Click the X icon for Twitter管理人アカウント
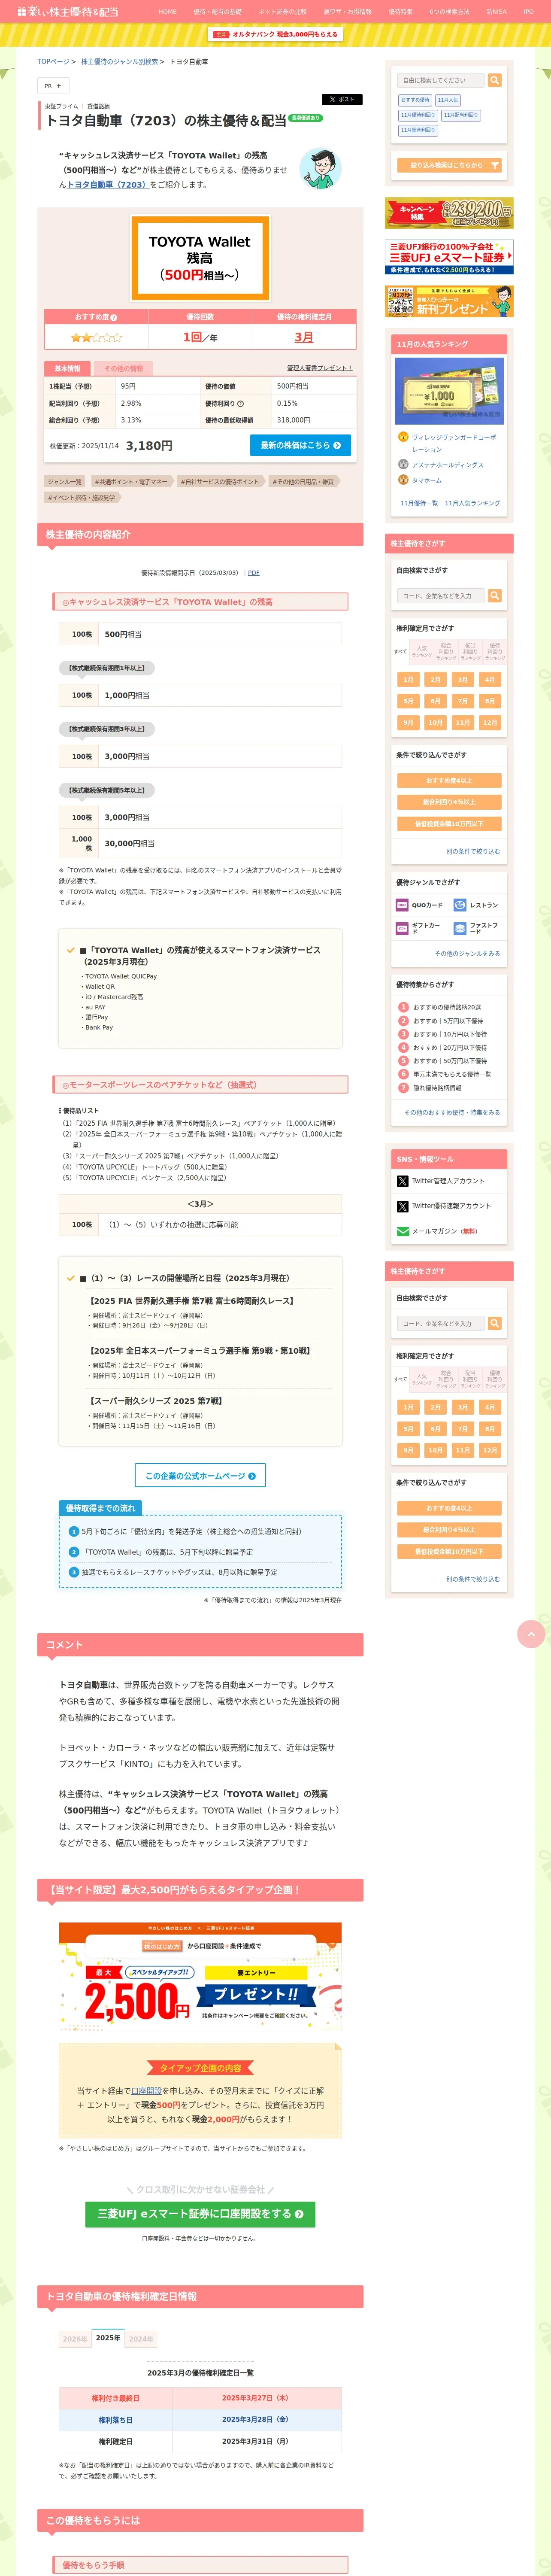This screenshot has height=2576, width=551. coord(402,1181)
